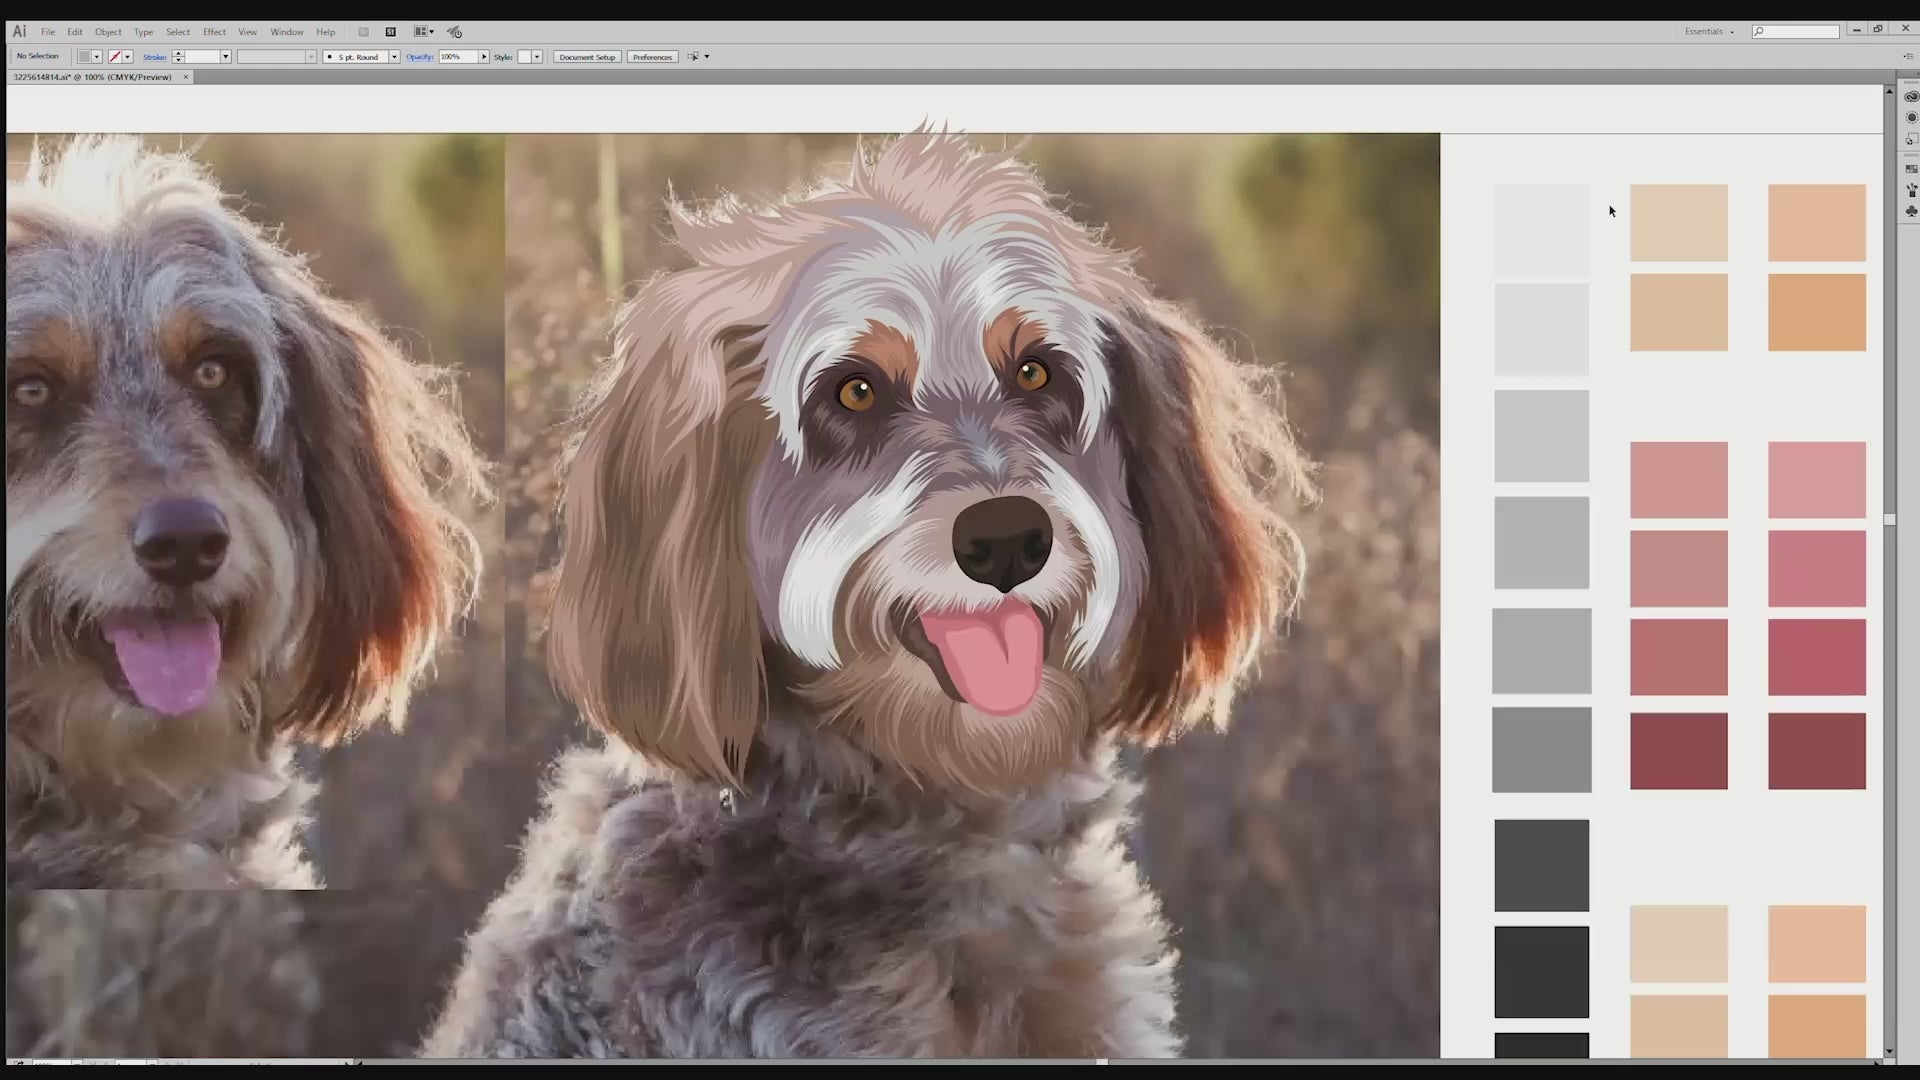Screen dimensions: 1920x1080
Task: Open the Effect menu
Action: tap(214, 32)
